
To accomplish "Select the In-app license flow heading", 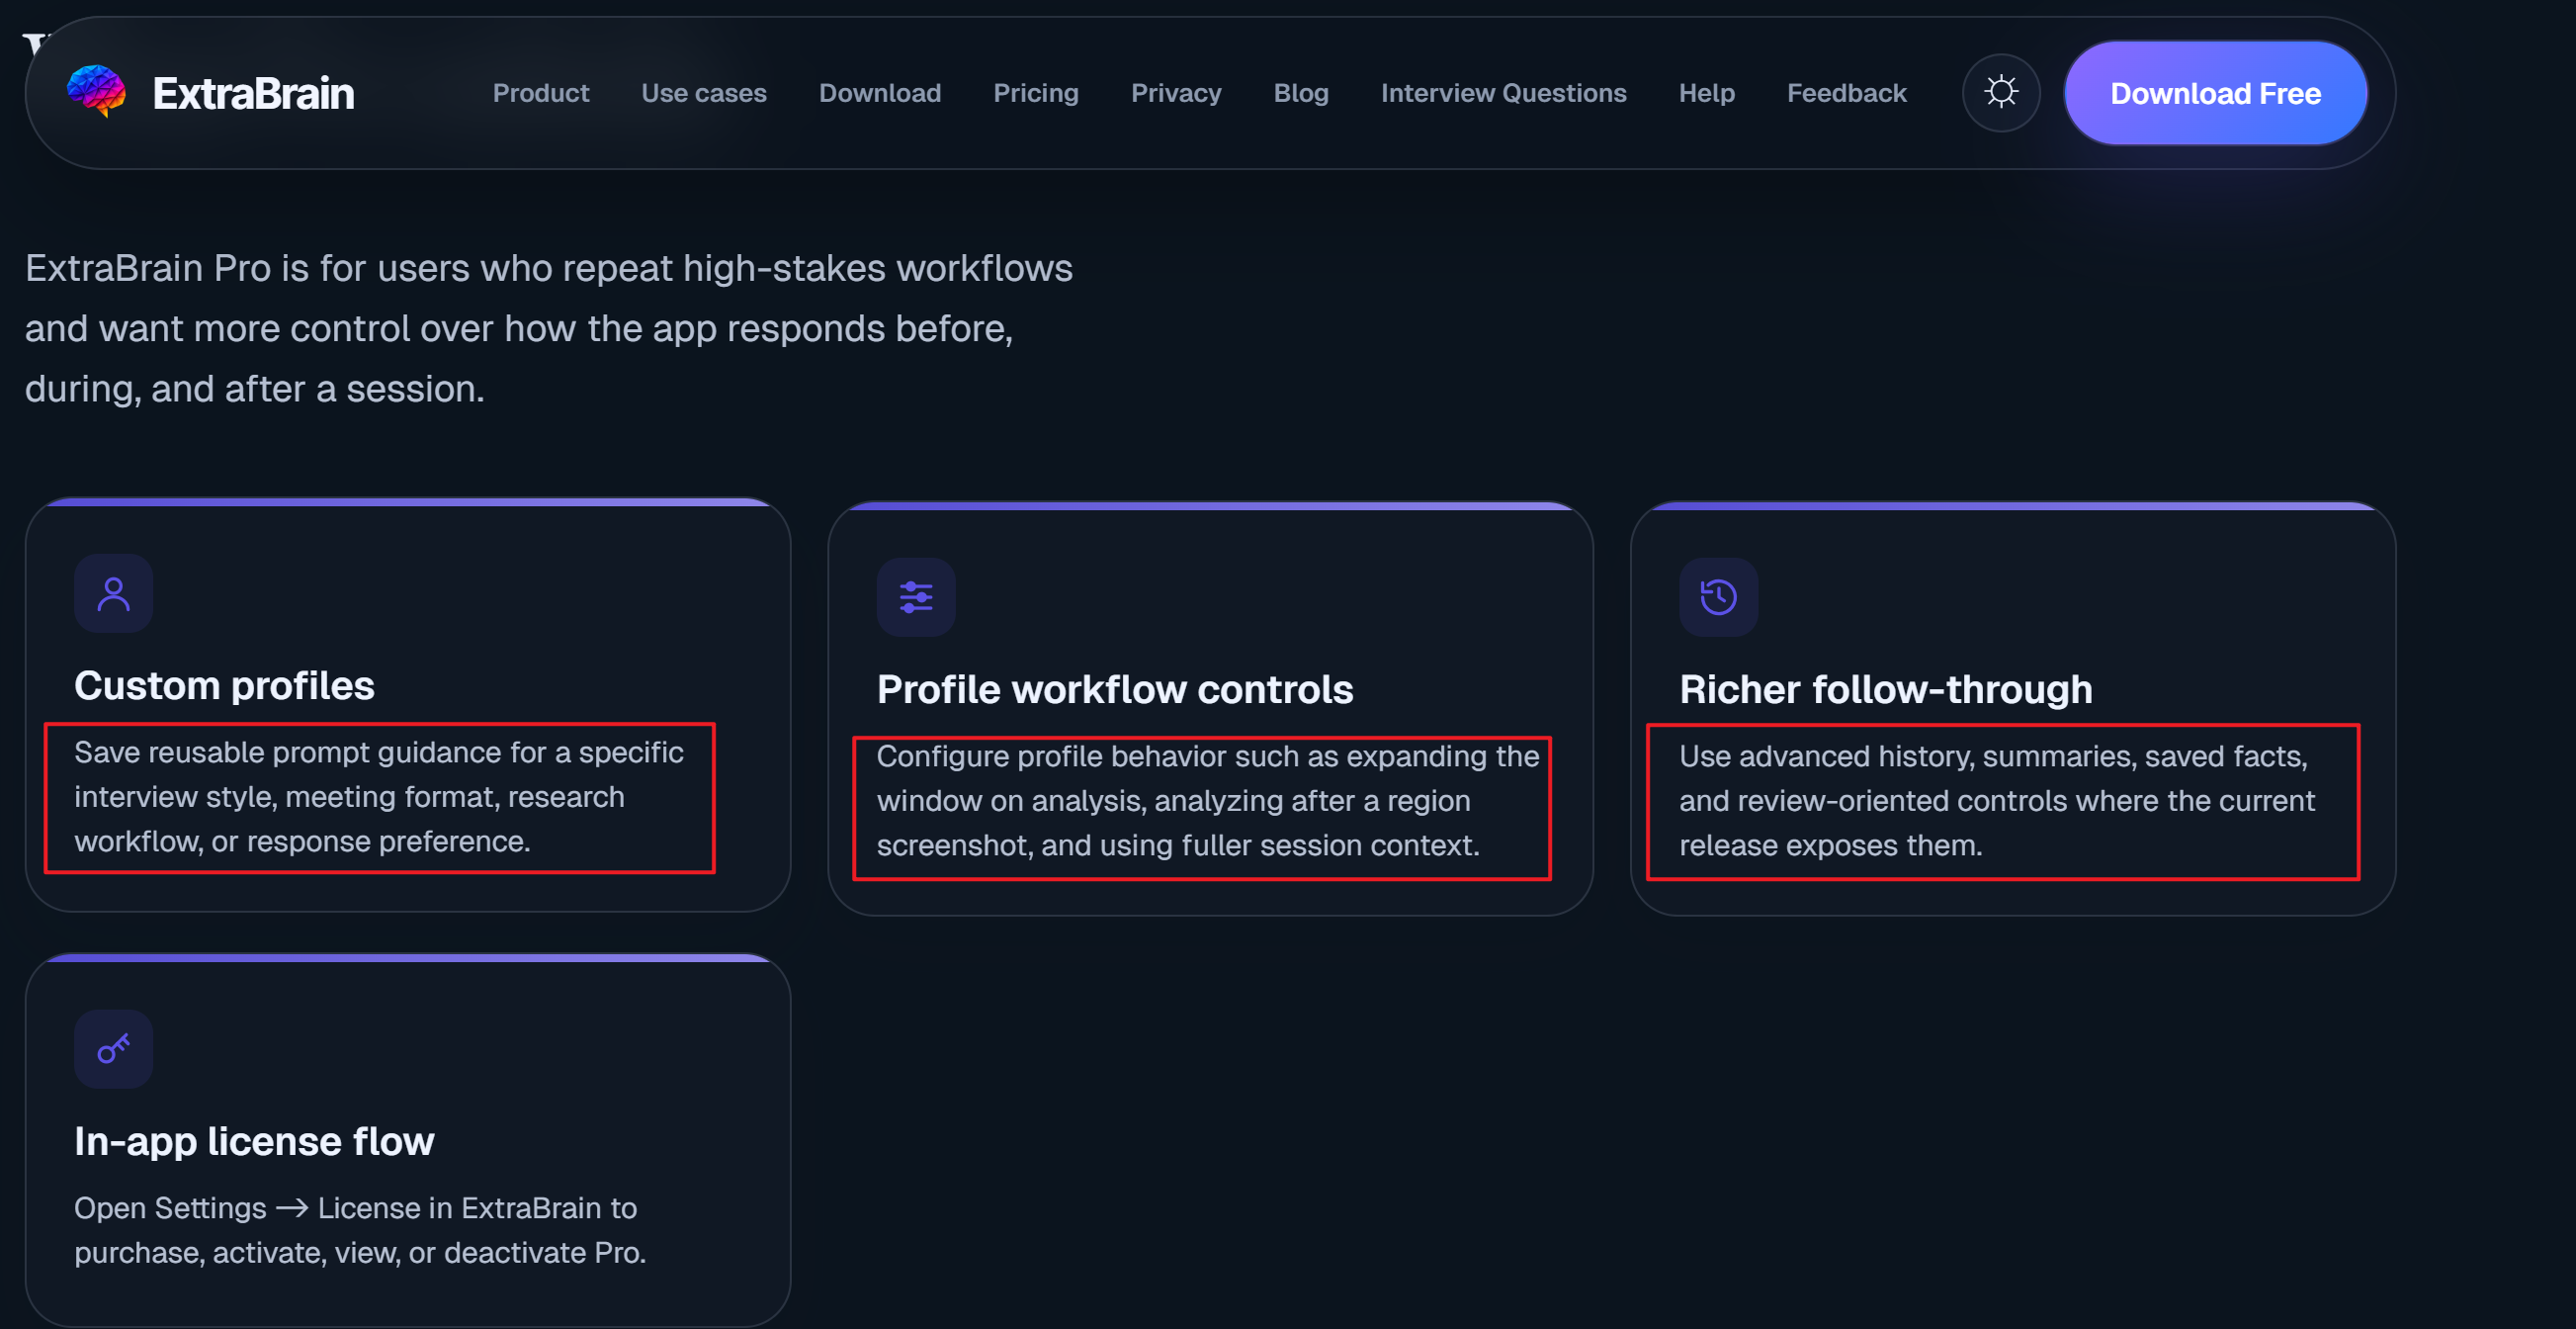I will pos(254,1142).
